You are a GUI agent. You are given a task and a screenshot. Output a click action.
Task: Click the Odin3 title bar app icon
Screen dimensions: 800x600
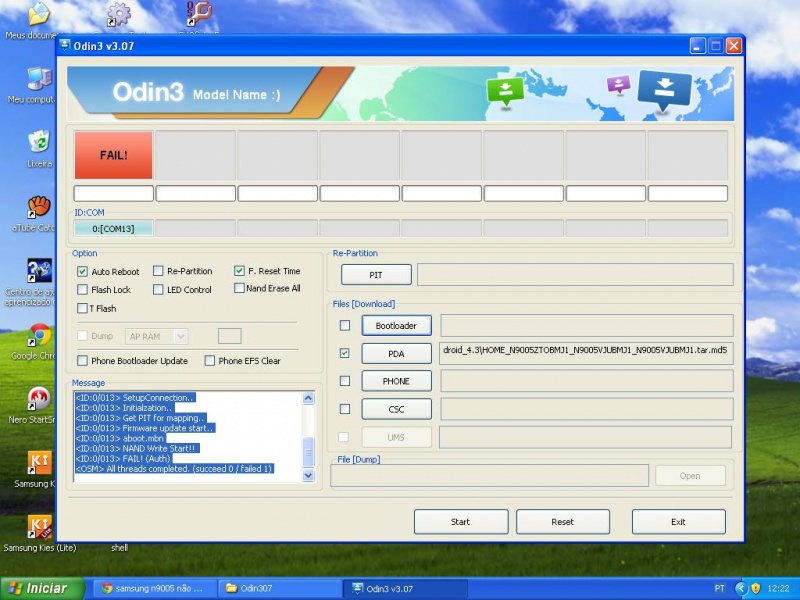[x=64, y=45]
